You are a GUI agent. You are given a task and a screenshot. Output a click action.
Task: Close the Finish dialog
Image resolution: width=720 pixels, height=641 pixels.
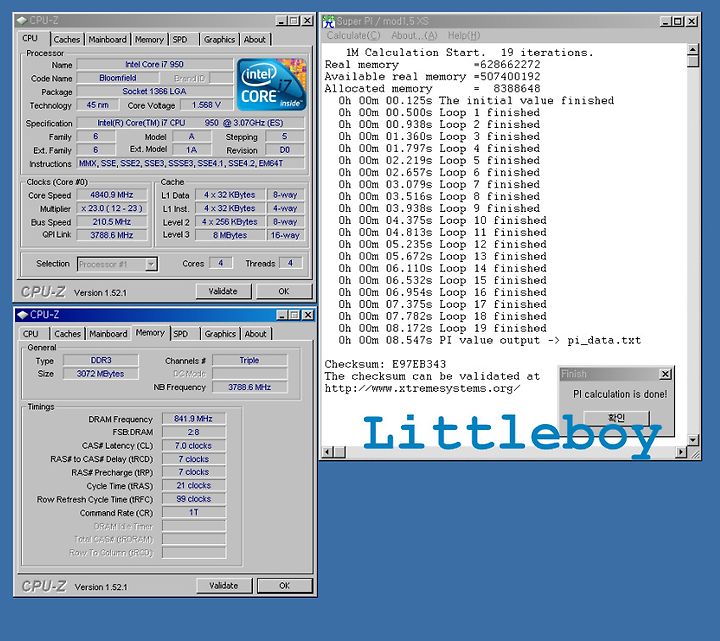coord(665,374)
